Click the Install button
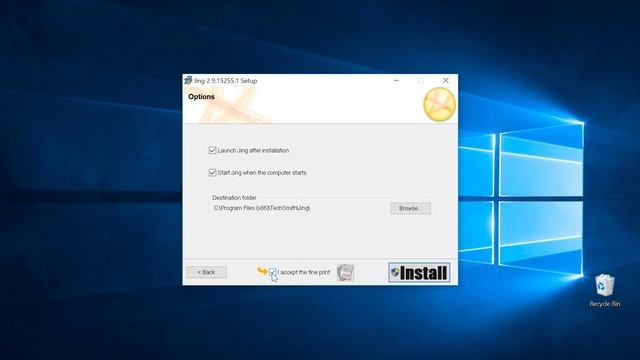The width and height of the screenshot is (640, 360). point(419,272)
